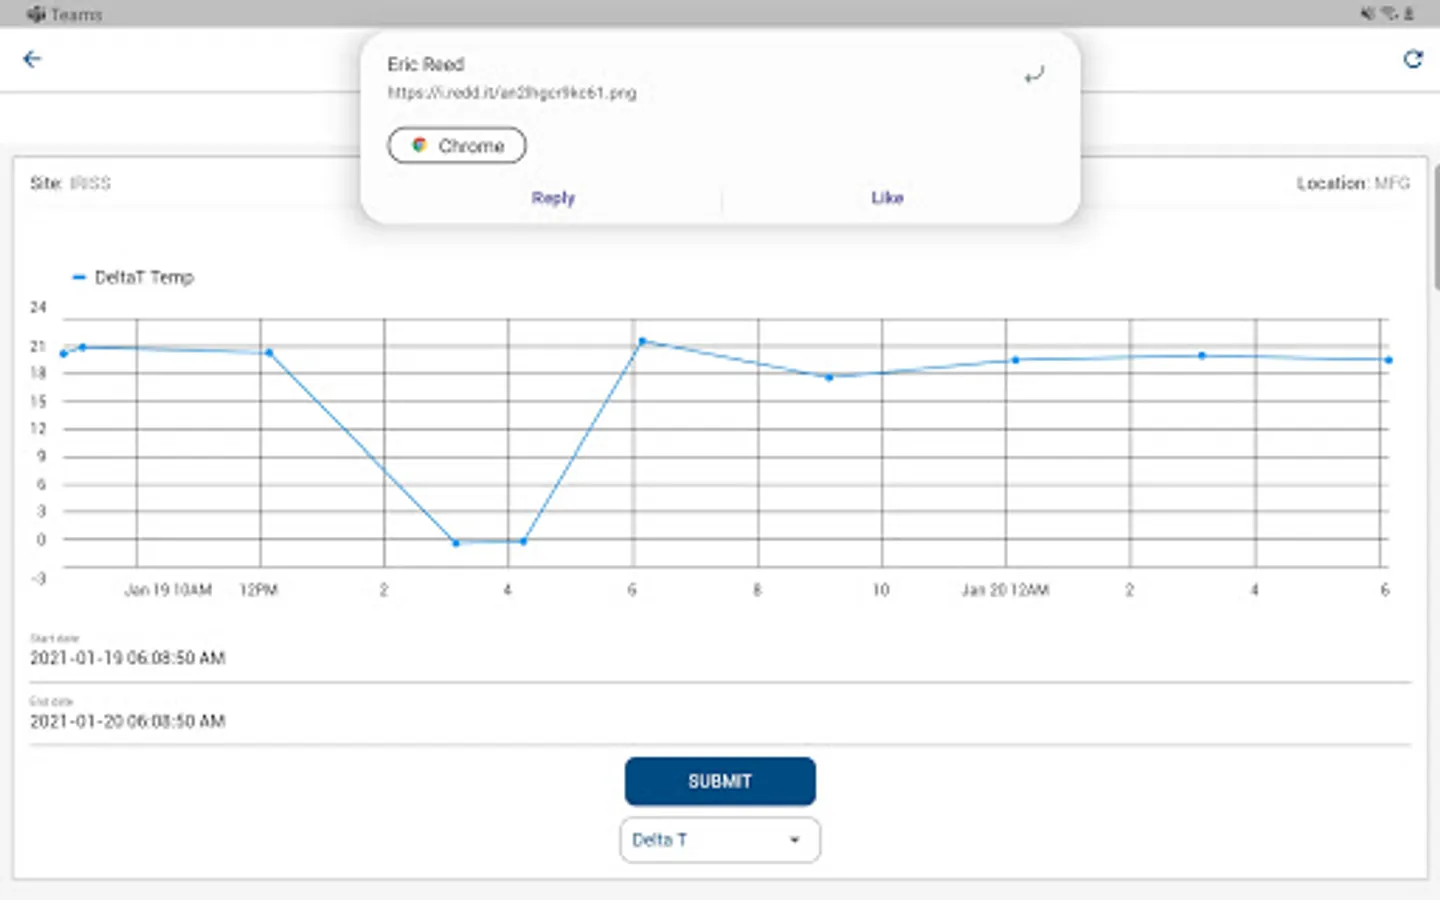Click the 12PM axis label
The image size is (1440, 900).
click(259, 590)
